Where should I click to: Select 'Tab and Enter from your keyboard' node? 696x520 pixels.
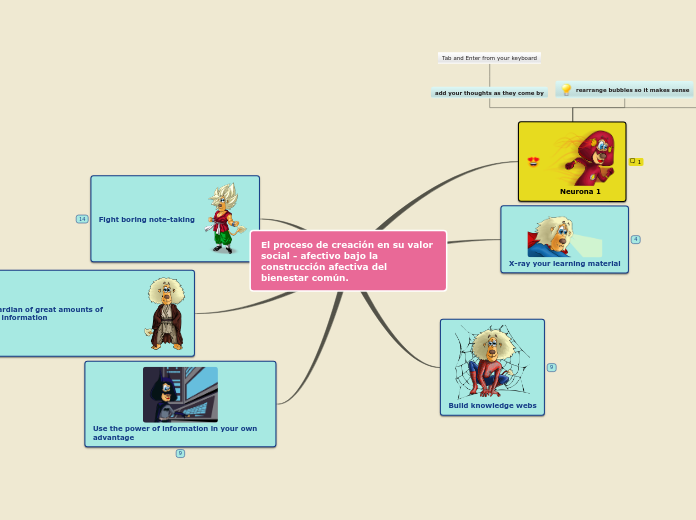[489, 58]
